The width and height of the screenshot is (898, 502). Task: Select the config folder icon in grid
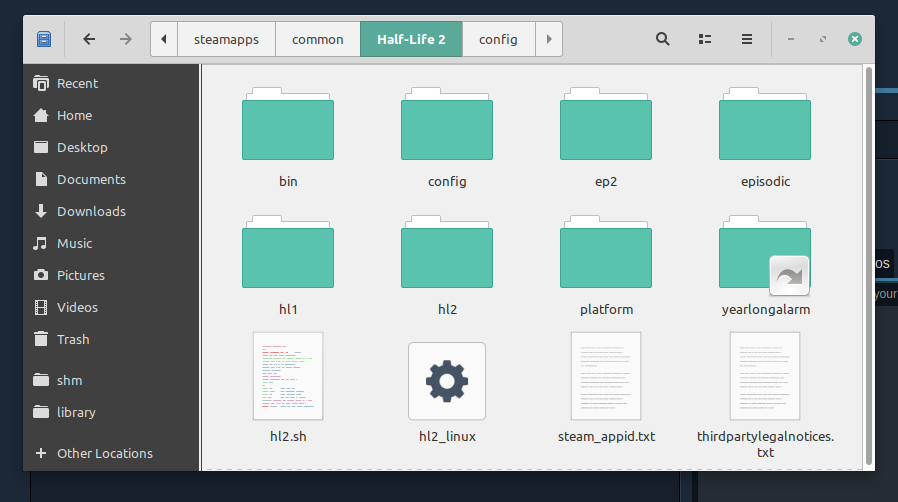(447, 124)
